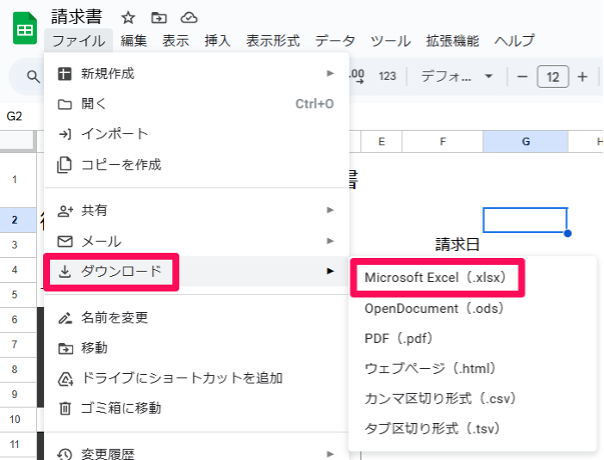Open the 拡張機能 menu

tap(452, 40)
